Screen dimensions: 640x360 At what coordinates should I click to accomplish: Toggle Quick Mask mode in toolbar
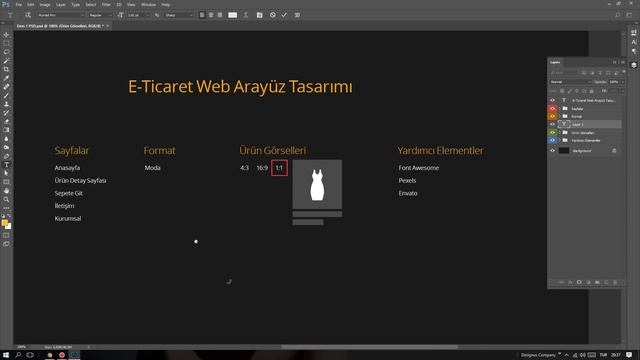coord(6,236)
